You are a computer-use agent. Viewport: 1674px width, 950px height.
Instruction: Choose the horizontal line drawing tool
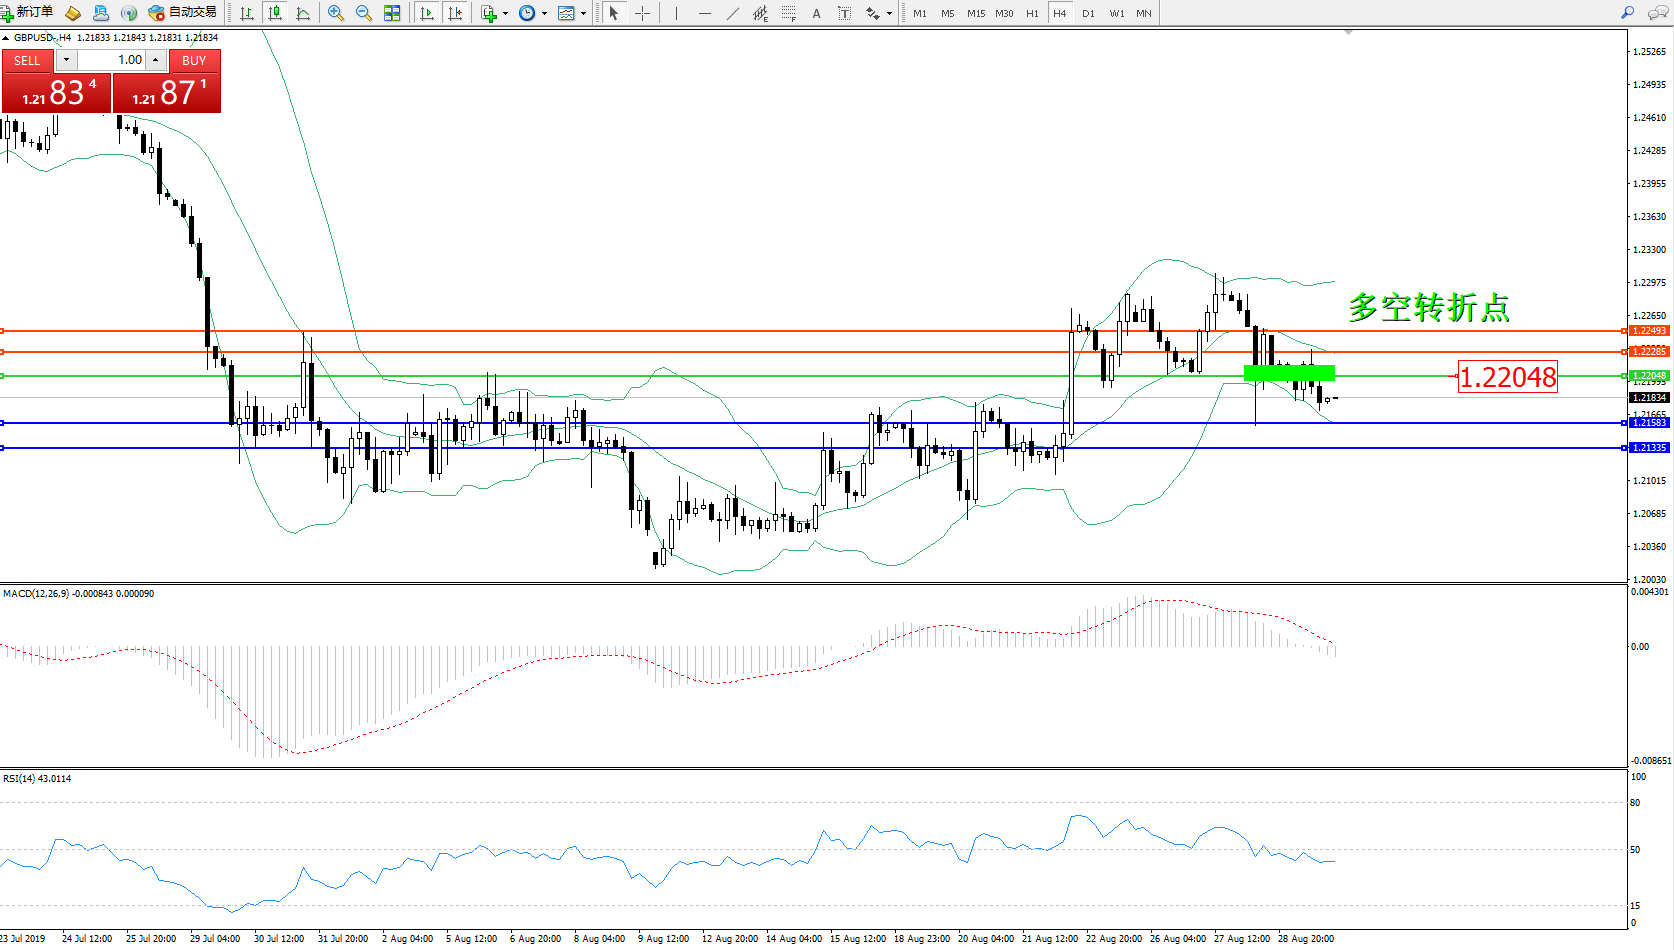pyautogui.click(x=705, y=13)
